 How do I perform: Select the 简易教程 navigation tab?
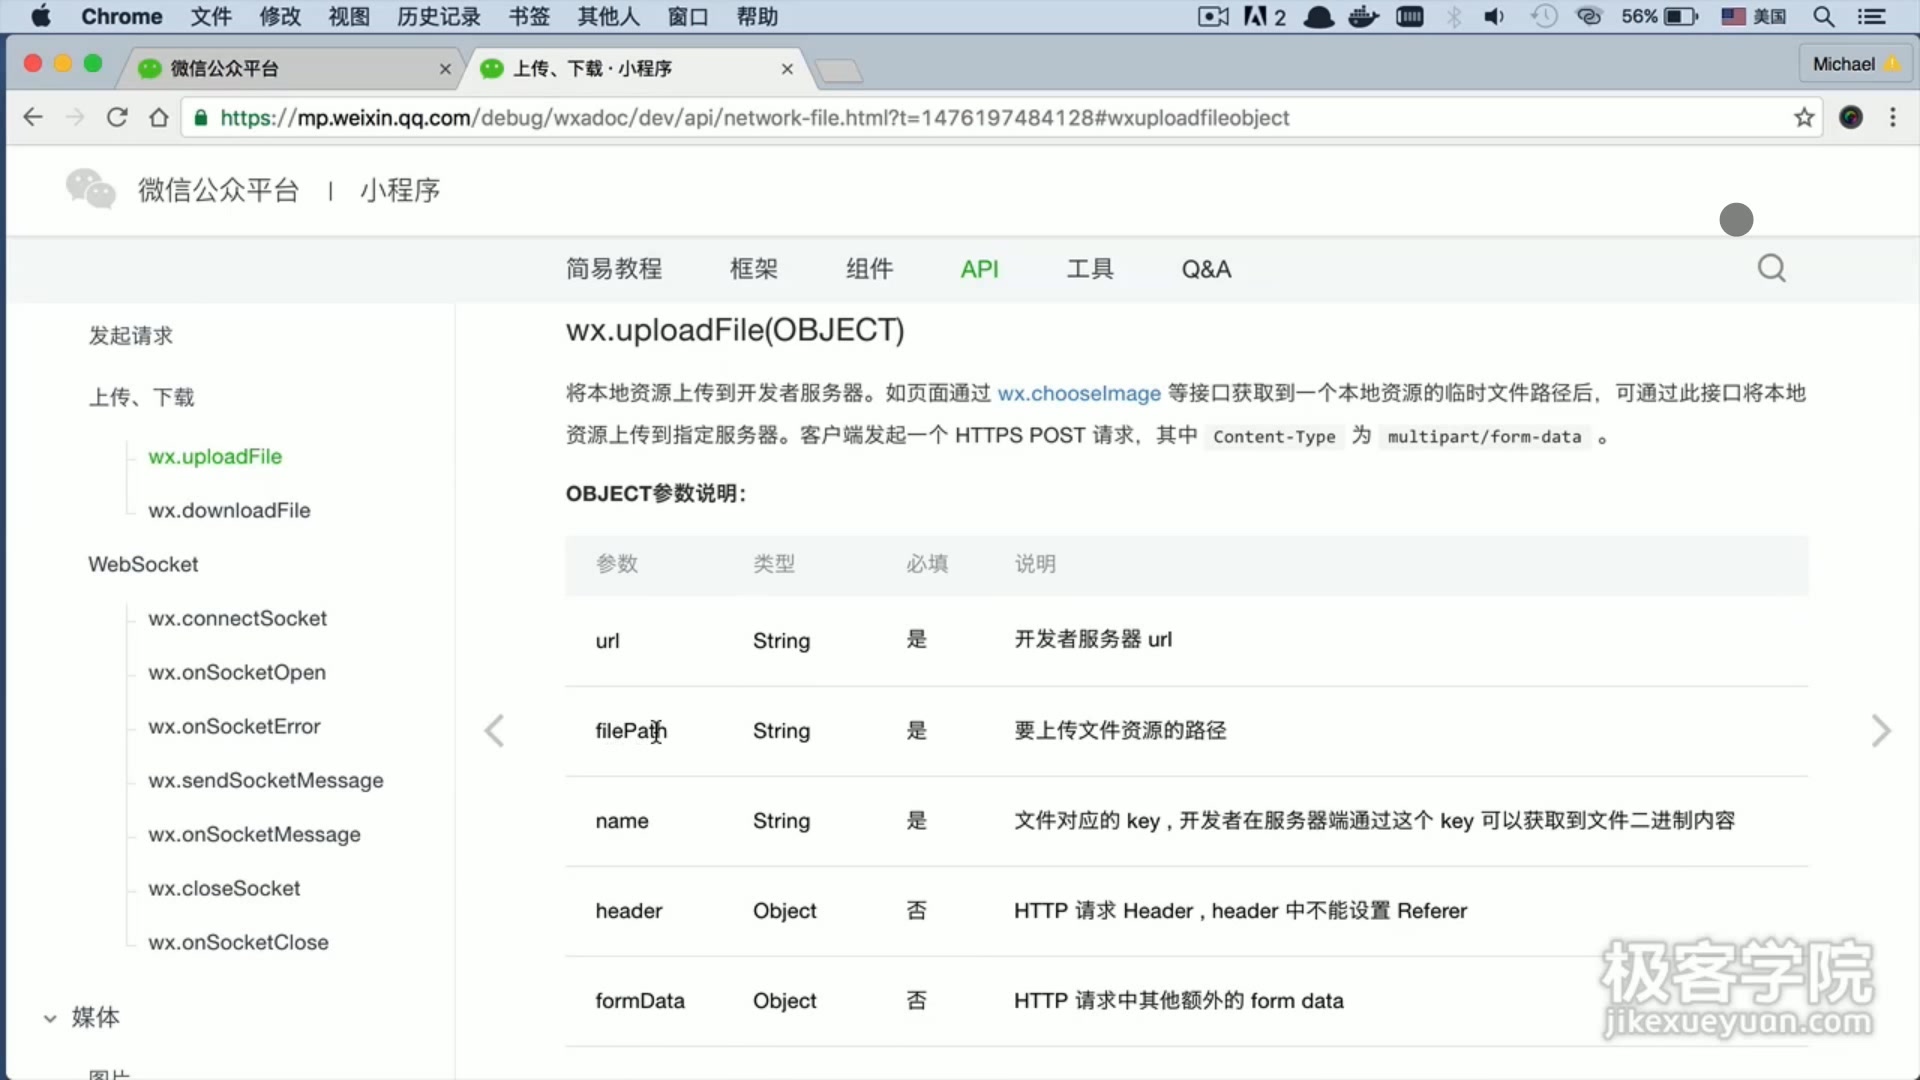[614, 268]
